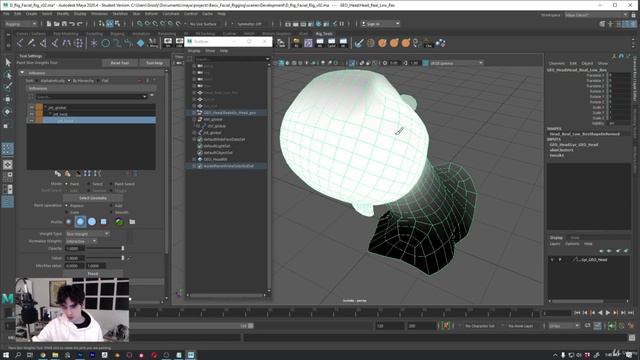
Task: Select the Paint Select mode radio button
Action: 111,184
